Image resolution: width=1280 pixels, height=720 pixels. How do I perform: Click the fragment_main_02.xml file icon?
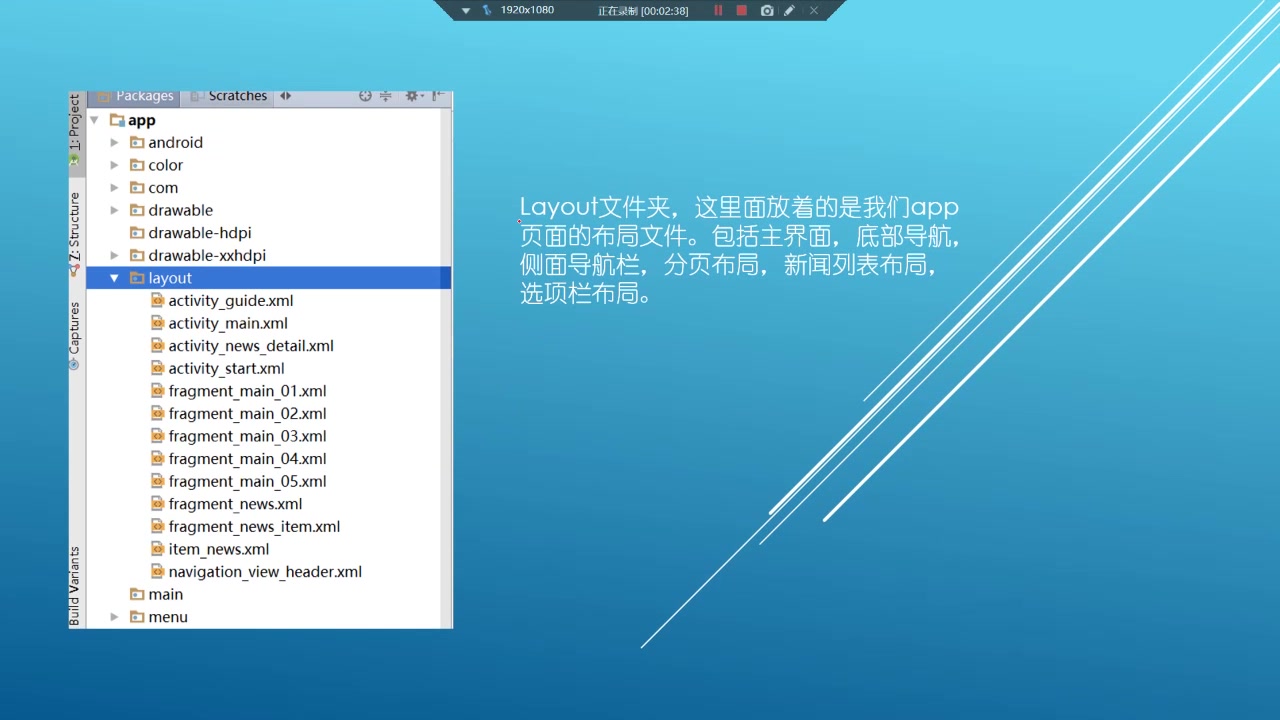(x=157, y=413)
